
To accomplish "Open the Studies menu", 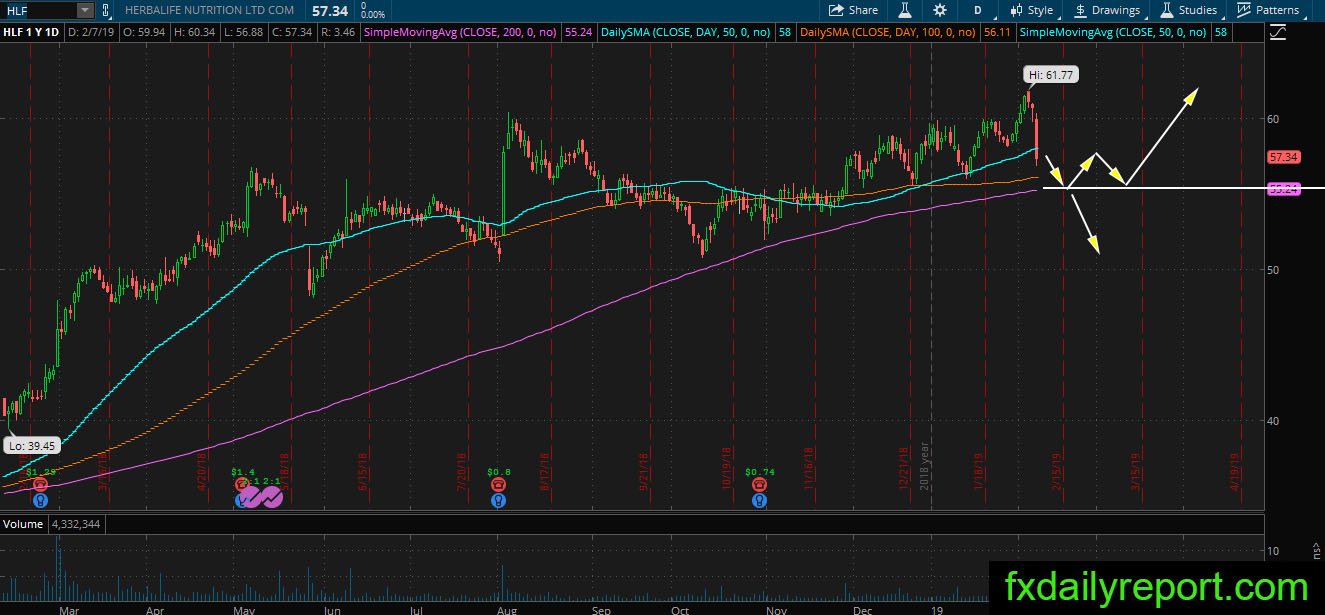I will tap(1188, 10).
